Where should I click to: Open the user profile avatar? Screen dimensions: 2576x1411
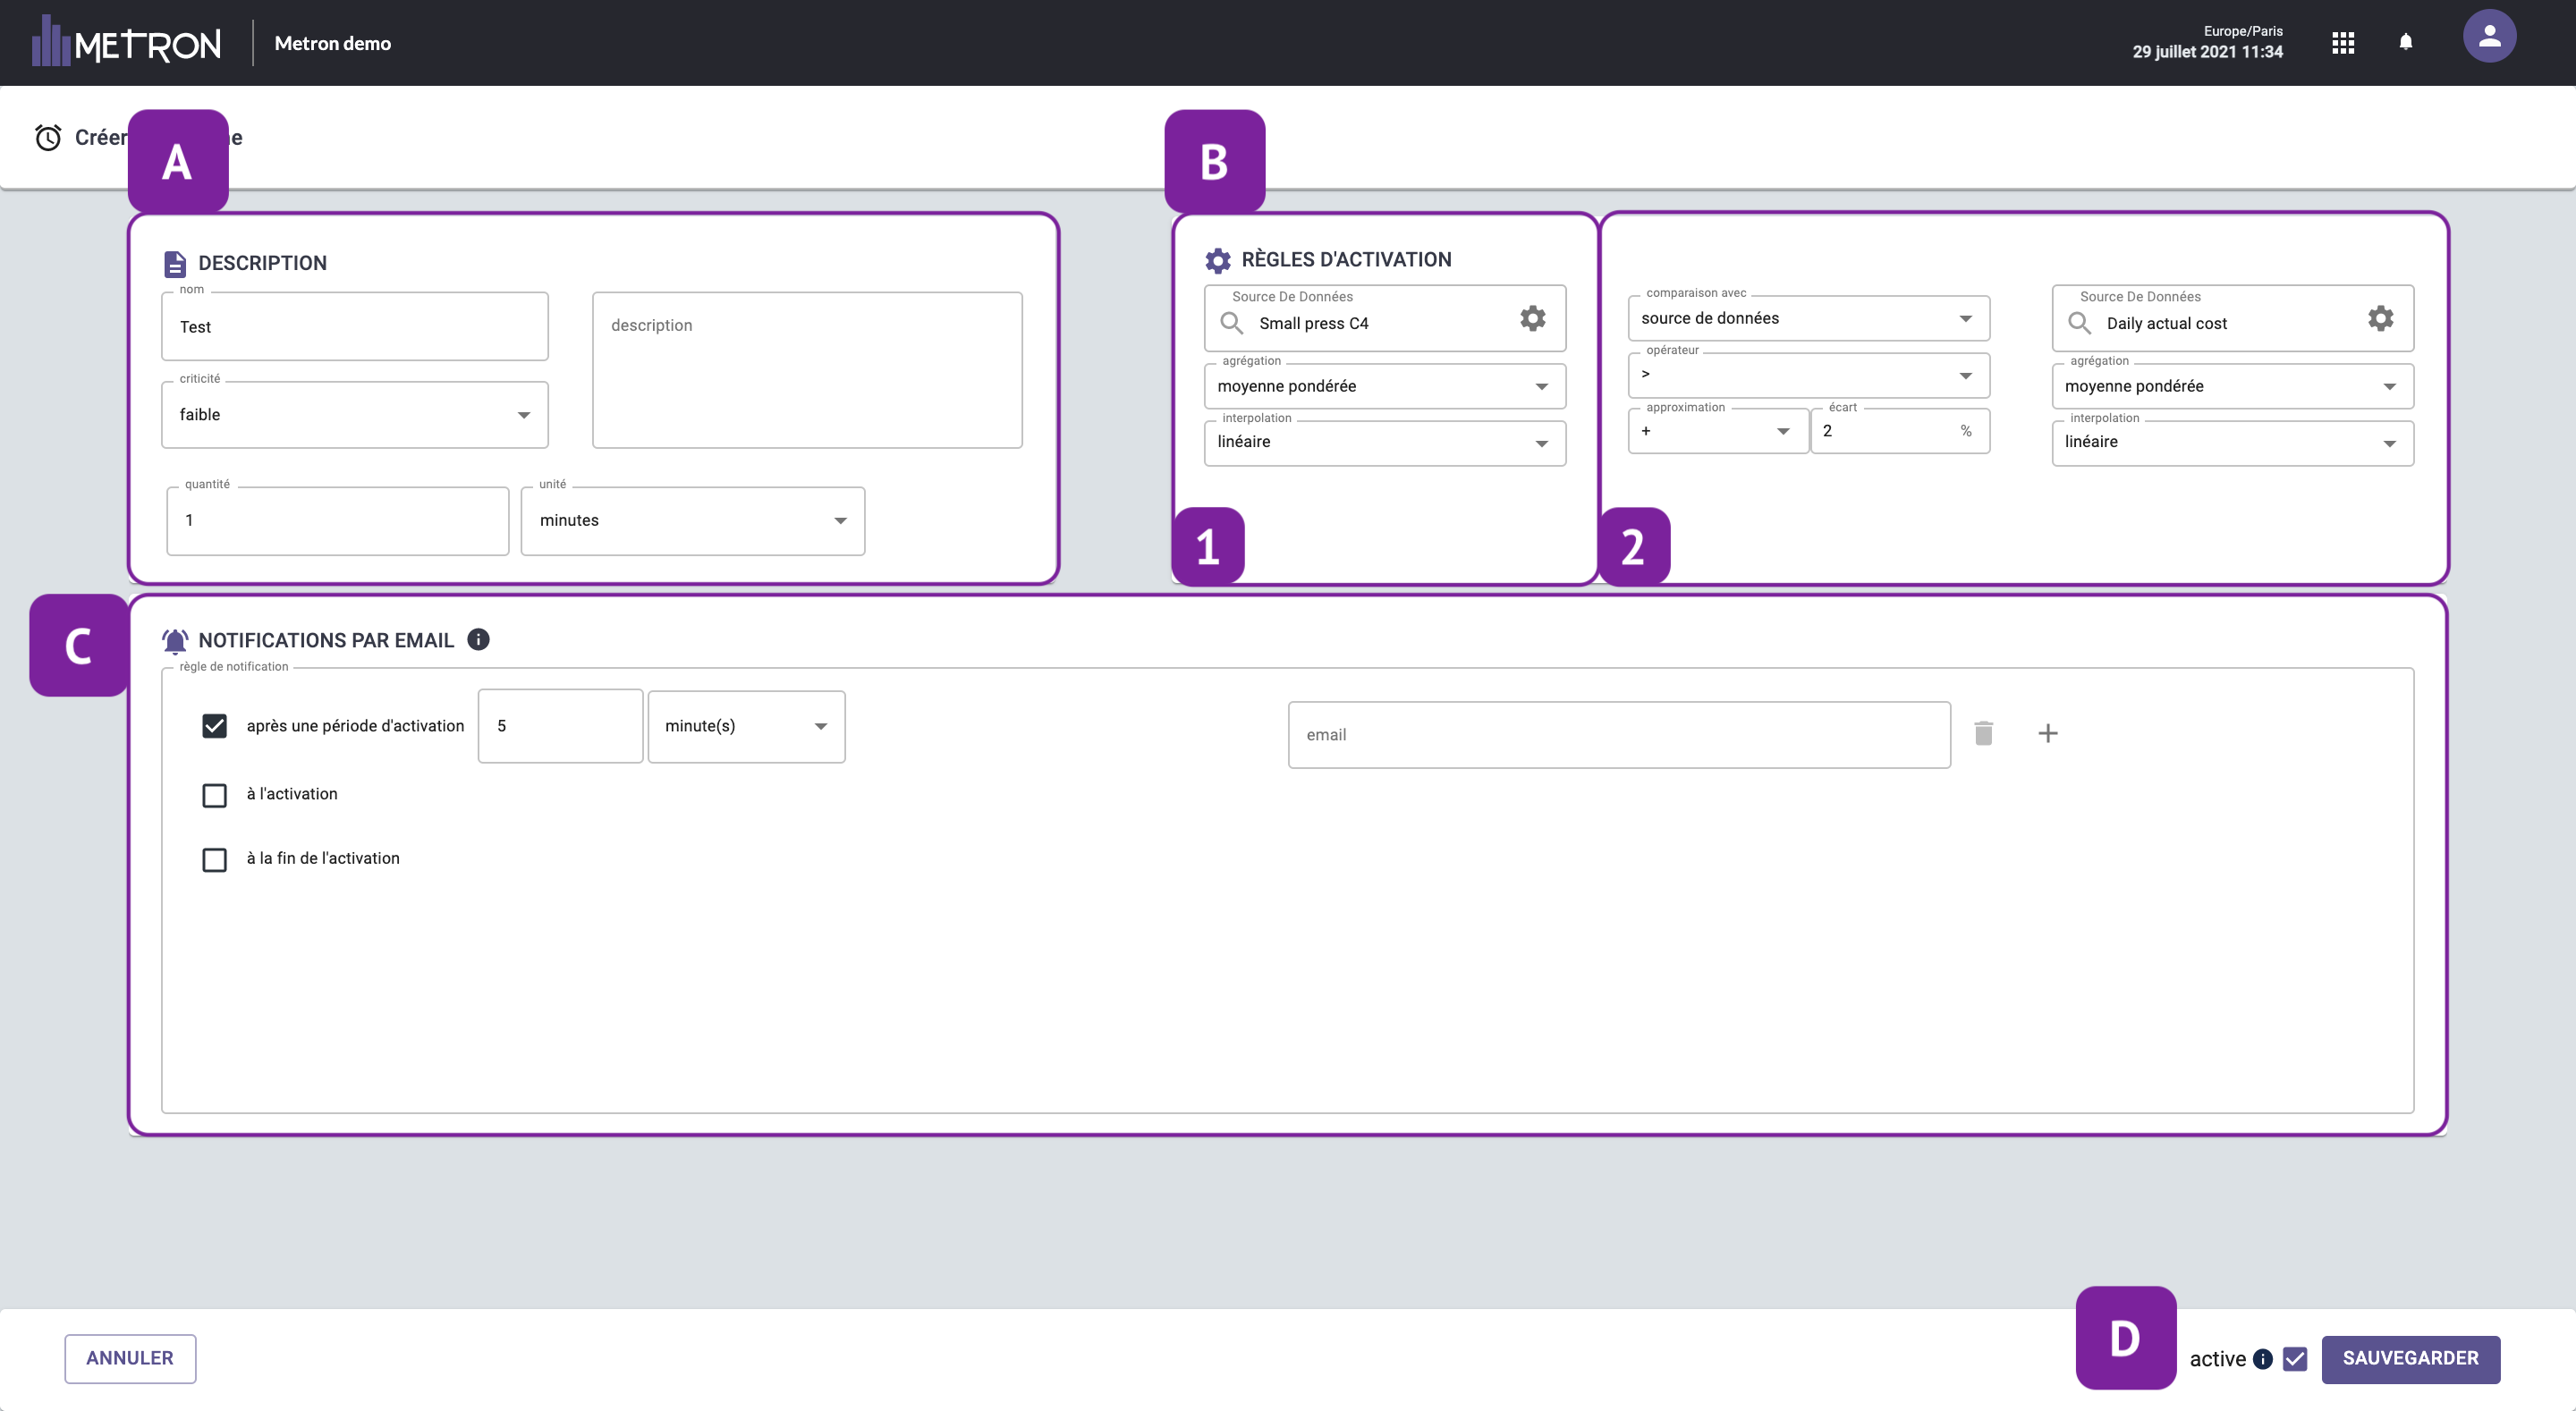pos(2488,37)
